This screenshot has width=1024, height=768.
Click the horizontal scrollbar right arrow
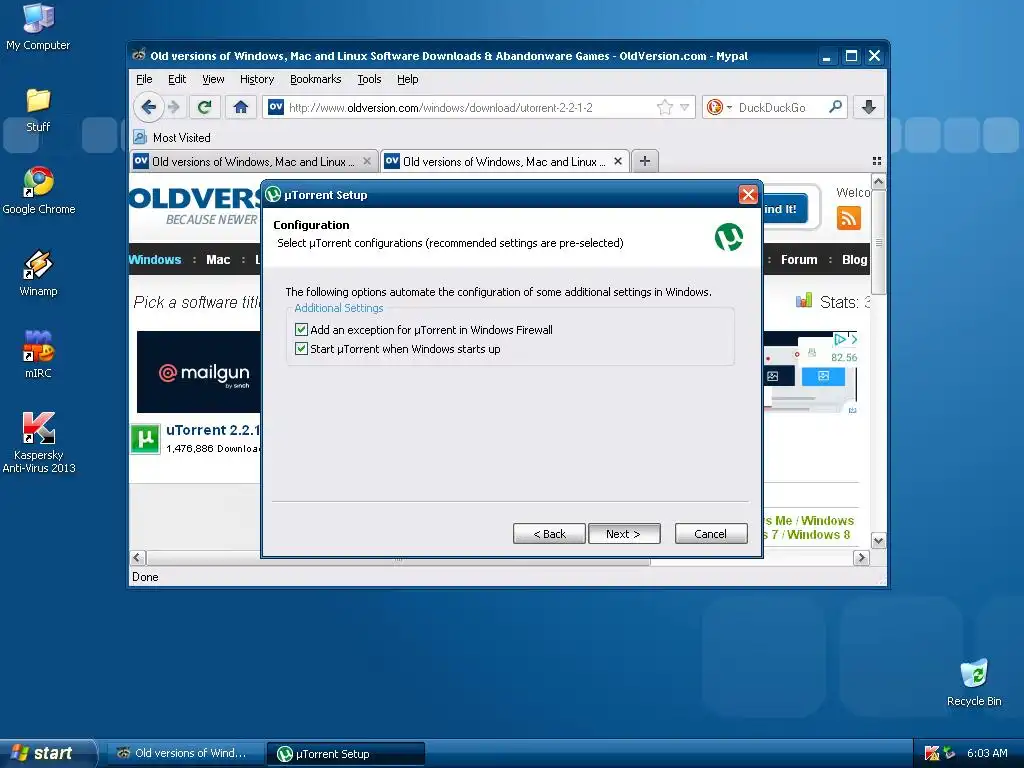[861, 558]
